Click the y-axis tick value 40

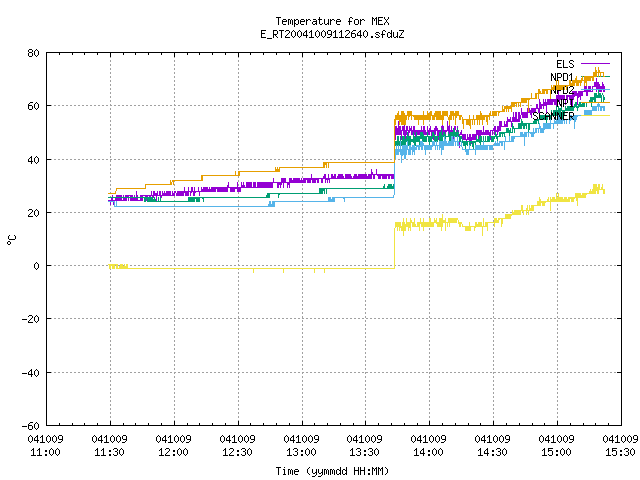coord(34,160)
